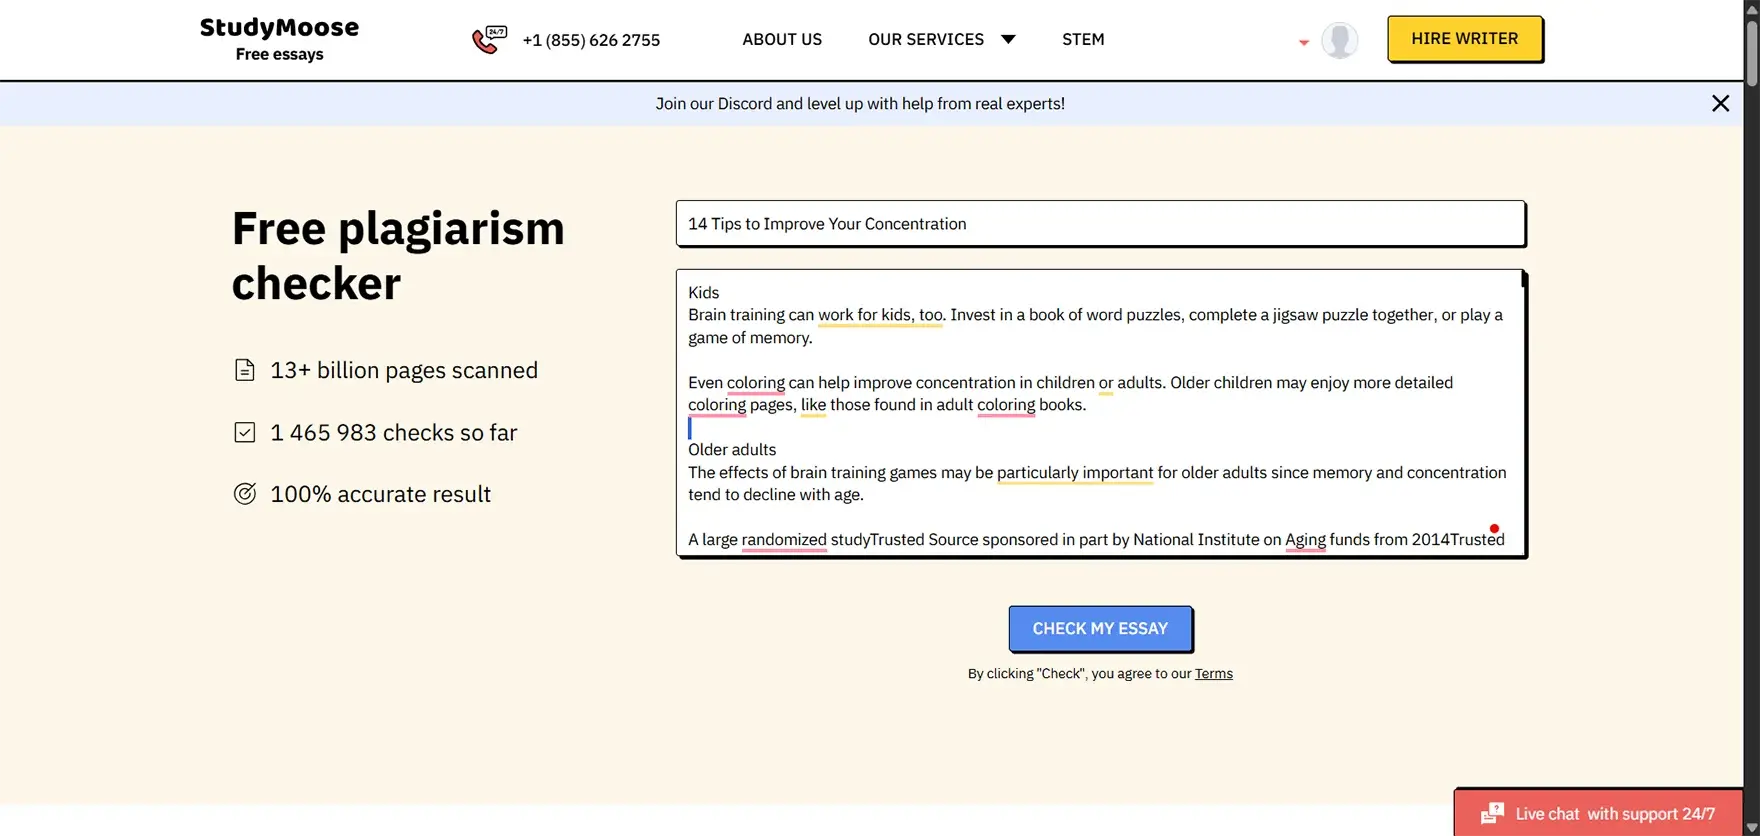Click into the essay title input field
This screenshot has height=836, width=1760.
point(1100,224)
